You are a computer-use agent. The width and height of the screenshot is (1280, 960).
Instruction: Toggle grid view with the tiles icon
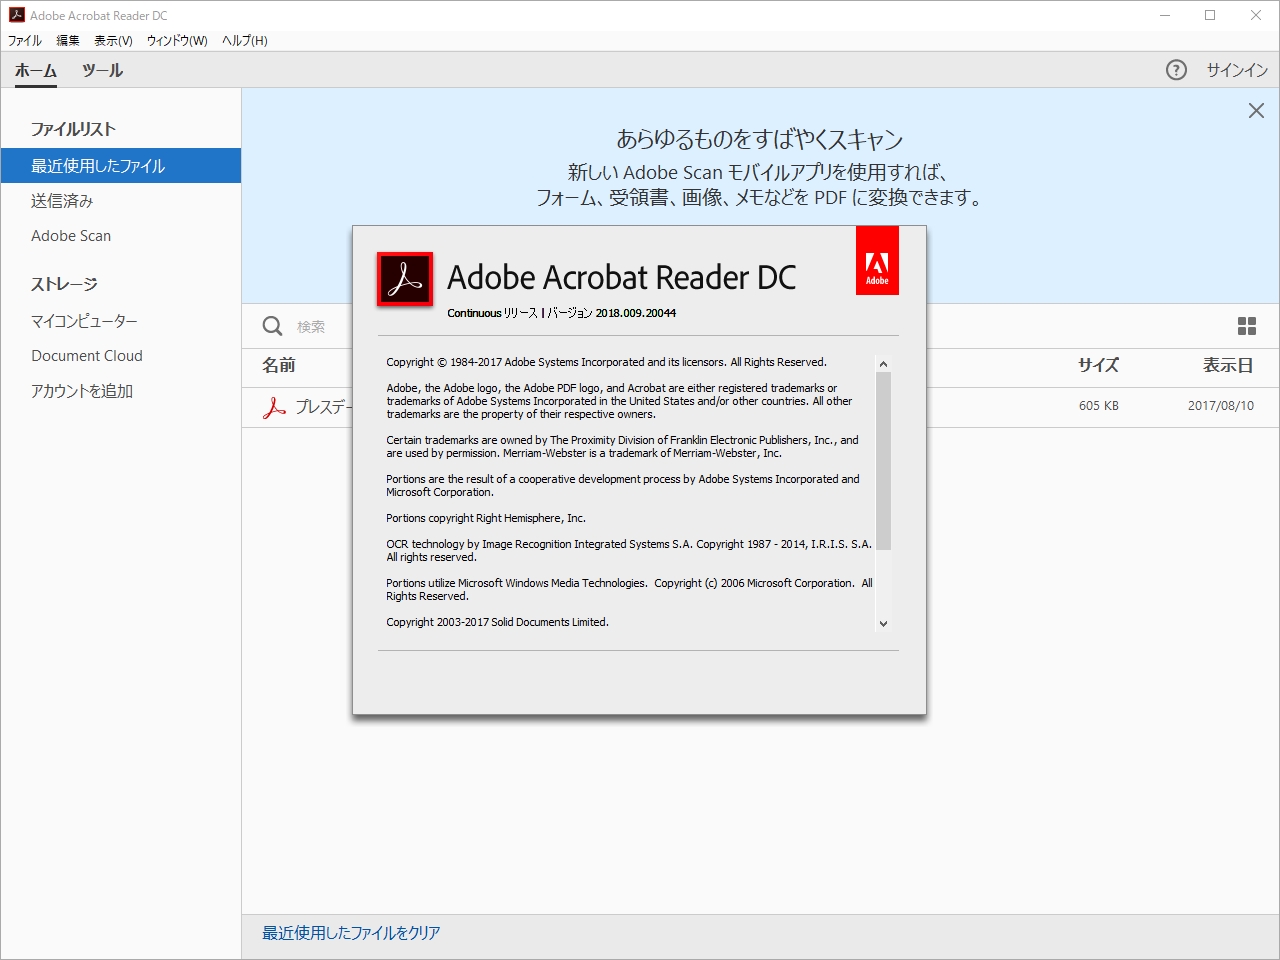click(x=1246, y=326)
